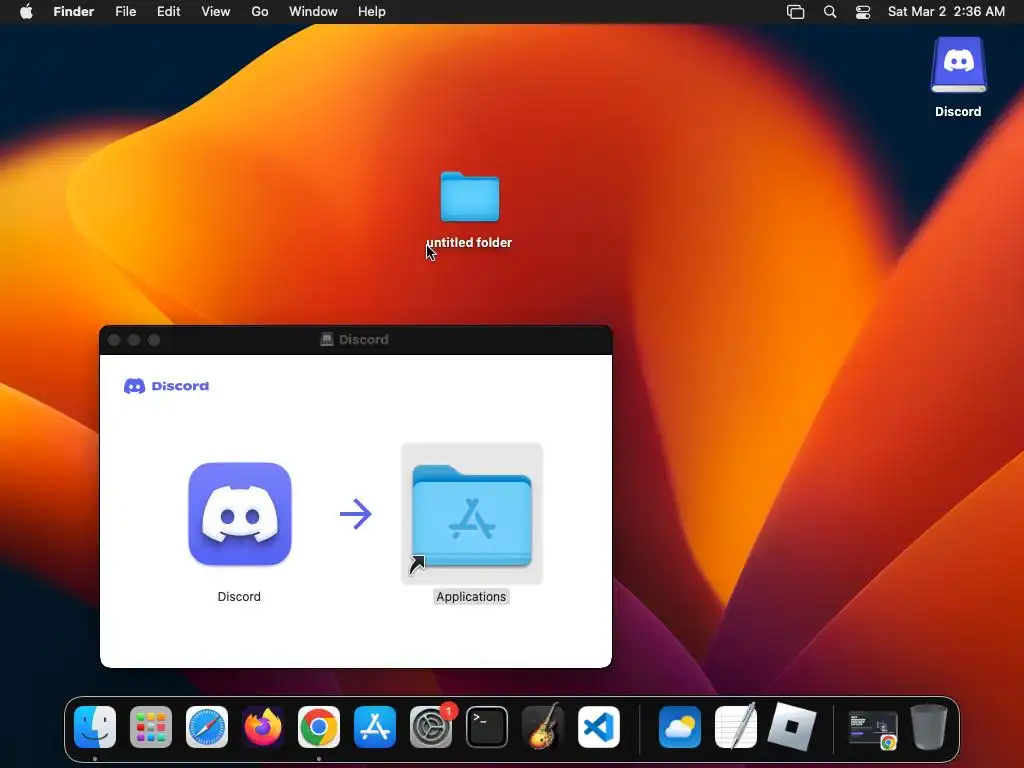1024x768 pixels.
Task: Select the Applications folder shortcut in installer
Action: (472, 514)
